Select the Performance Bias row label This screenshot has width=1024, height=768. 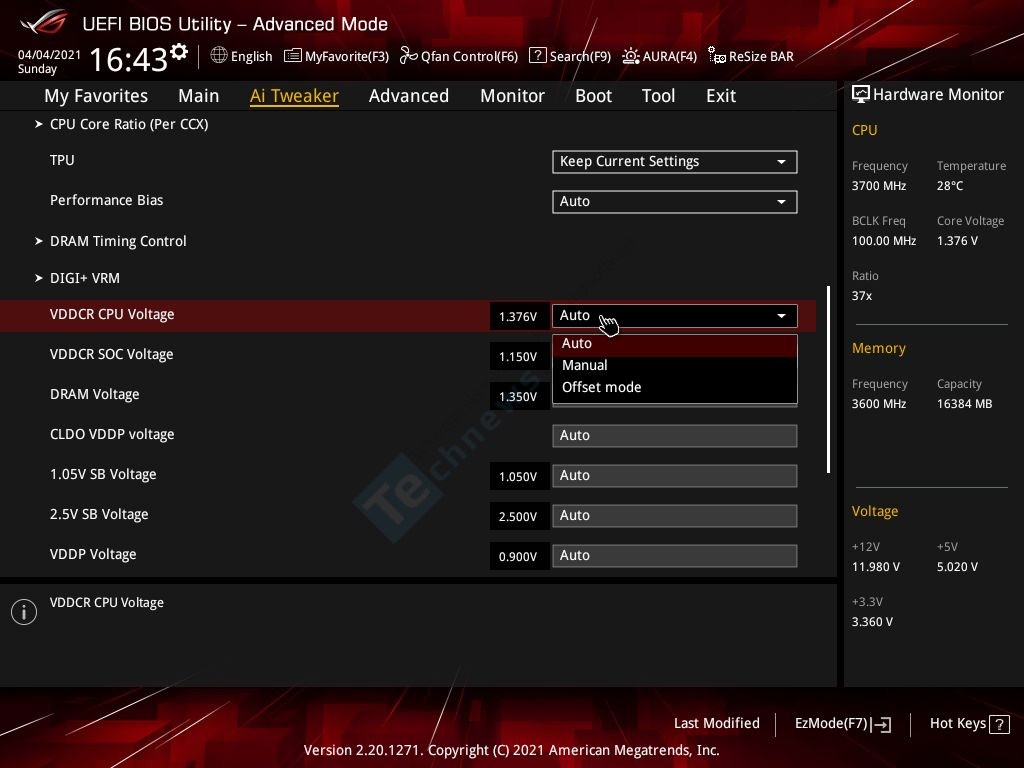(106, 200)
